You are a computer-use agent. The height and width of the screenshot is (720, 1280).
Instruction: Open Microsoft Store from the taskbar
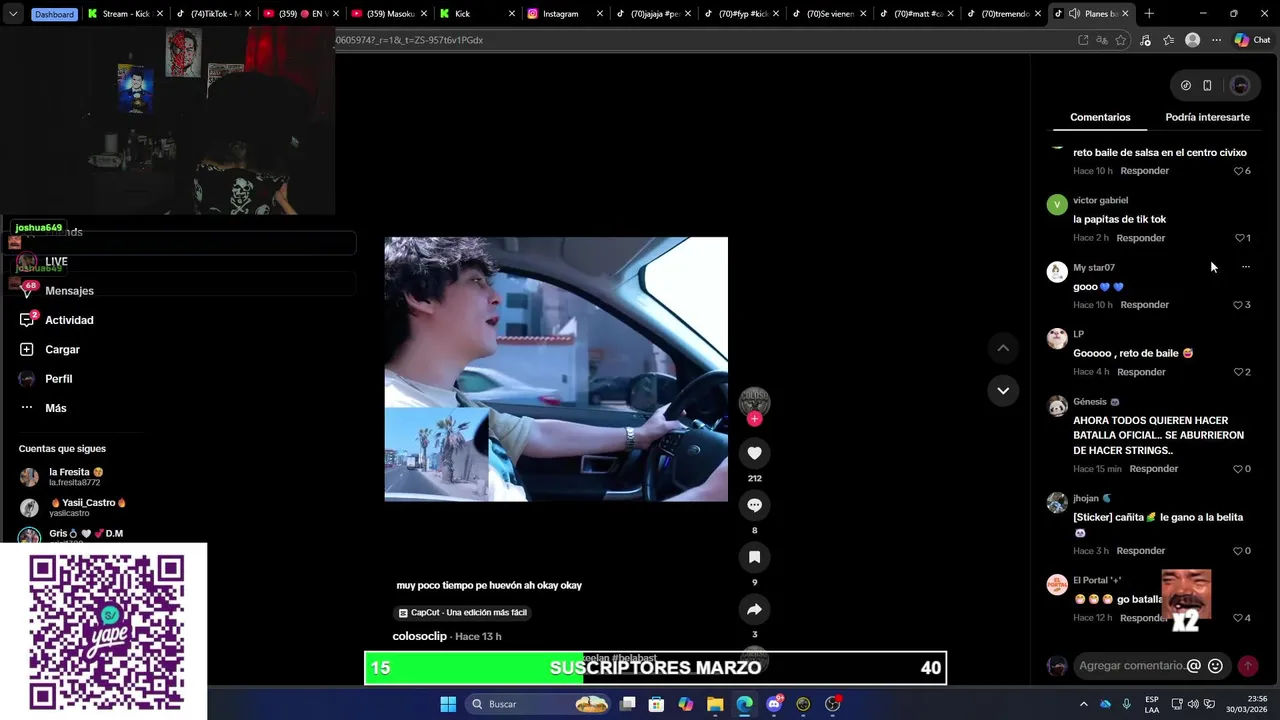pyautogui.click(x=656, y=704)
